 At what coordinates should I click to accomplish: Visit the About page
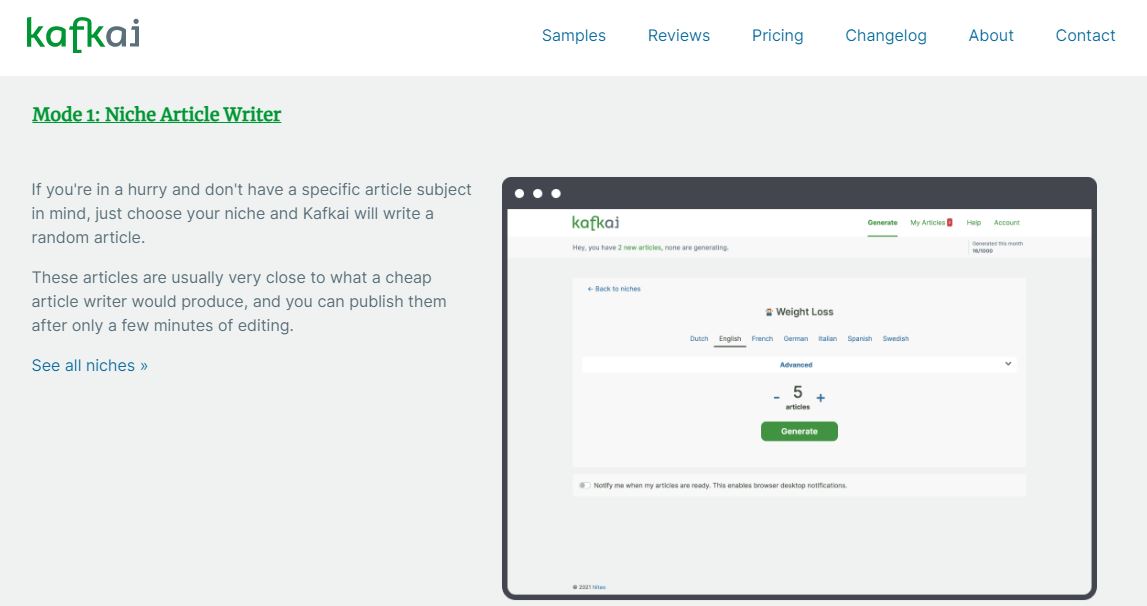(x=991, y=35)
